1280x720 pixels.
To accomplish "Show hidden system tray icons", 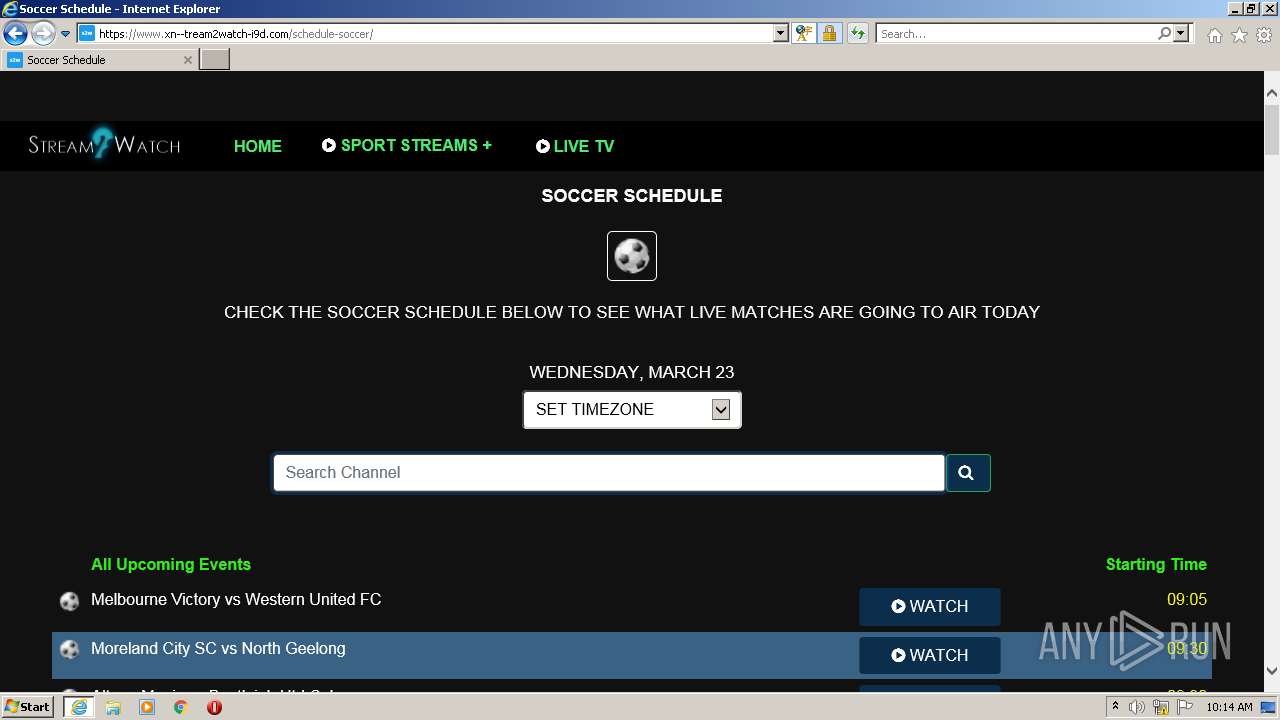I will click(1115, 707).
